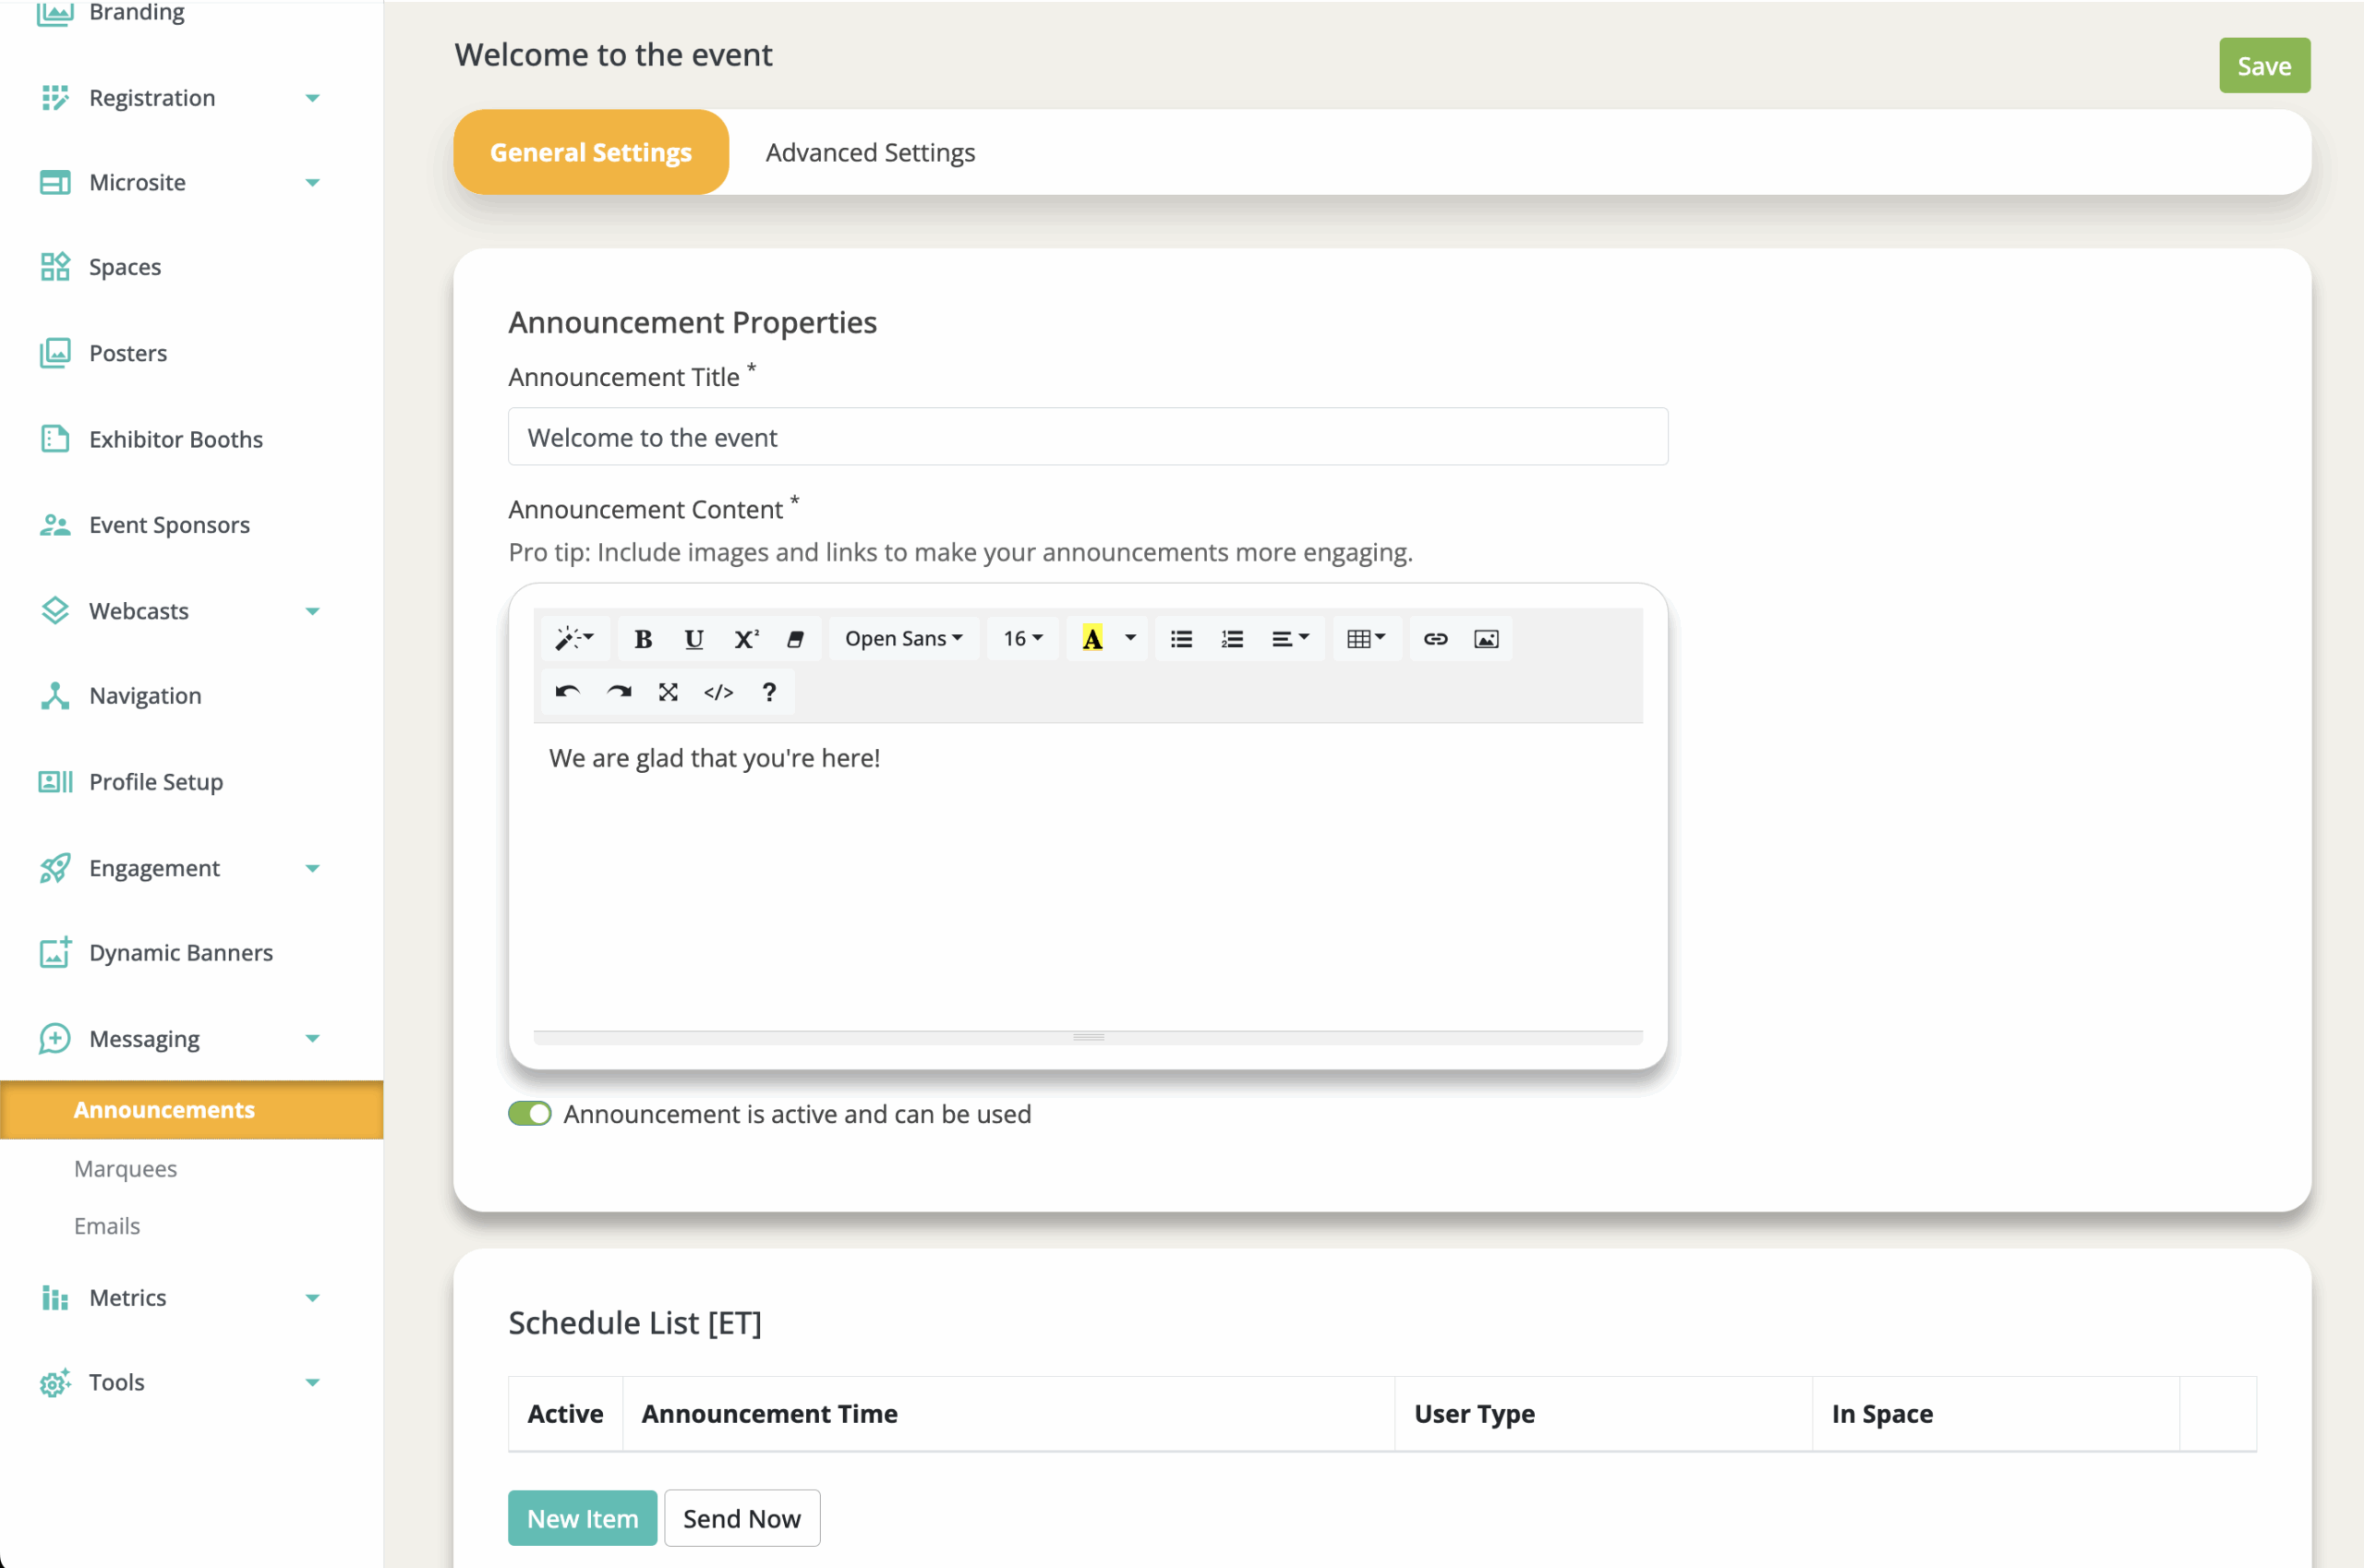Open Marquees under Messaging
This screenshot has width=2364, height=1568.
[125, 1168]
